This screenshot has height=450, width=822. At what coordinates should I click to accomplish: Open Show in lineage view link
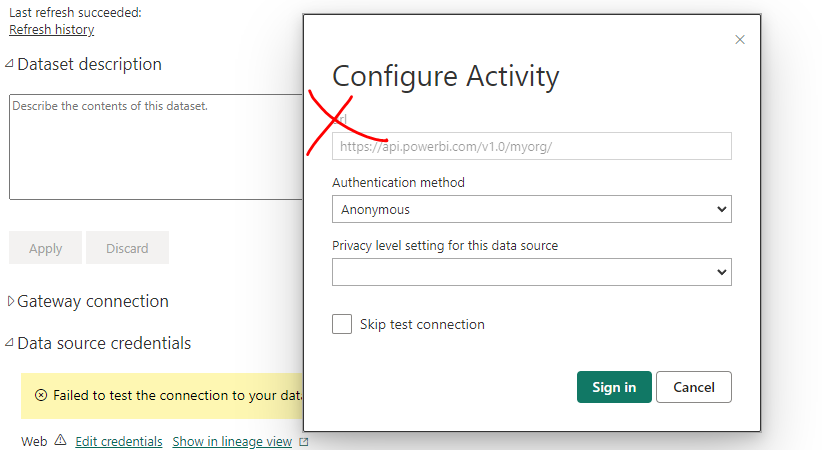pos(232,442)
